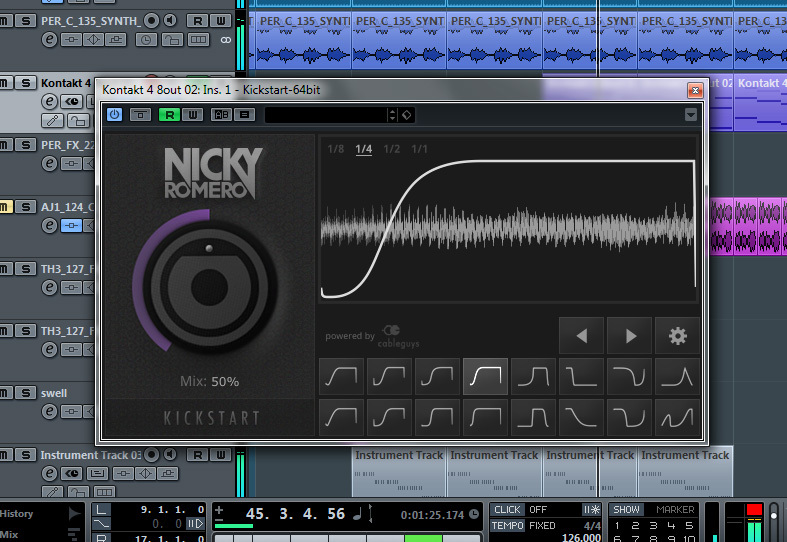This screenshot has height=542, width=787.
Task: Toggle the TEMPO track button
Action: pyautogui.click(x=507, y=526)
